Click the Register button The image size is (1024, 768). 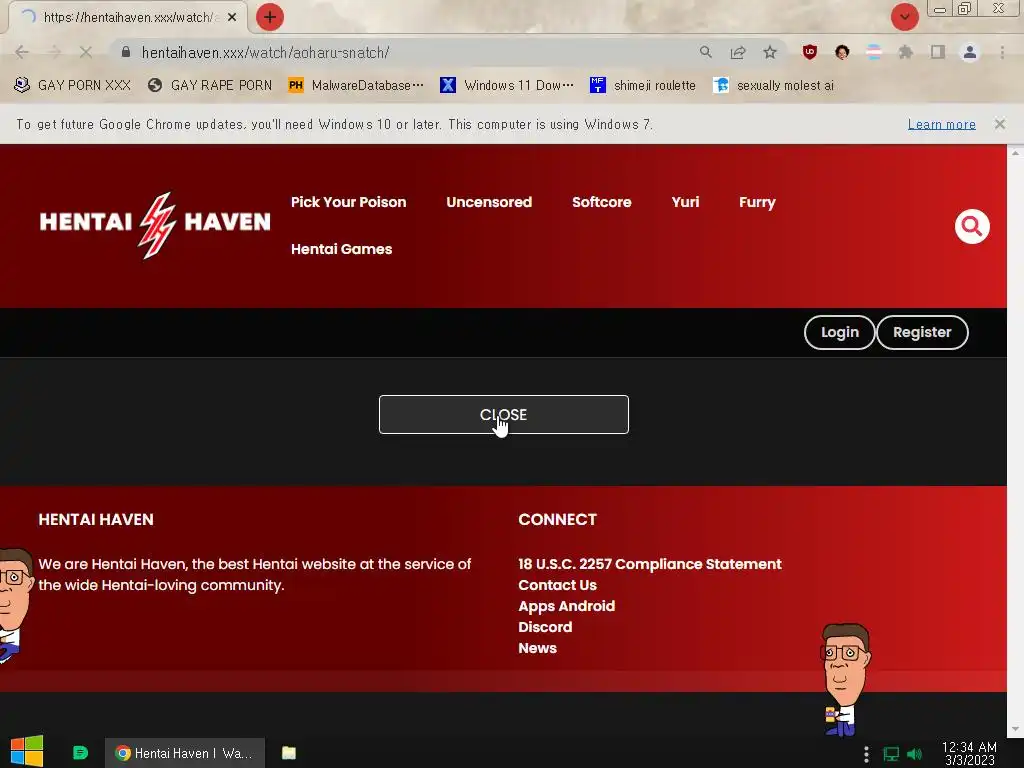pyautogui.click(x=921, y=332)
